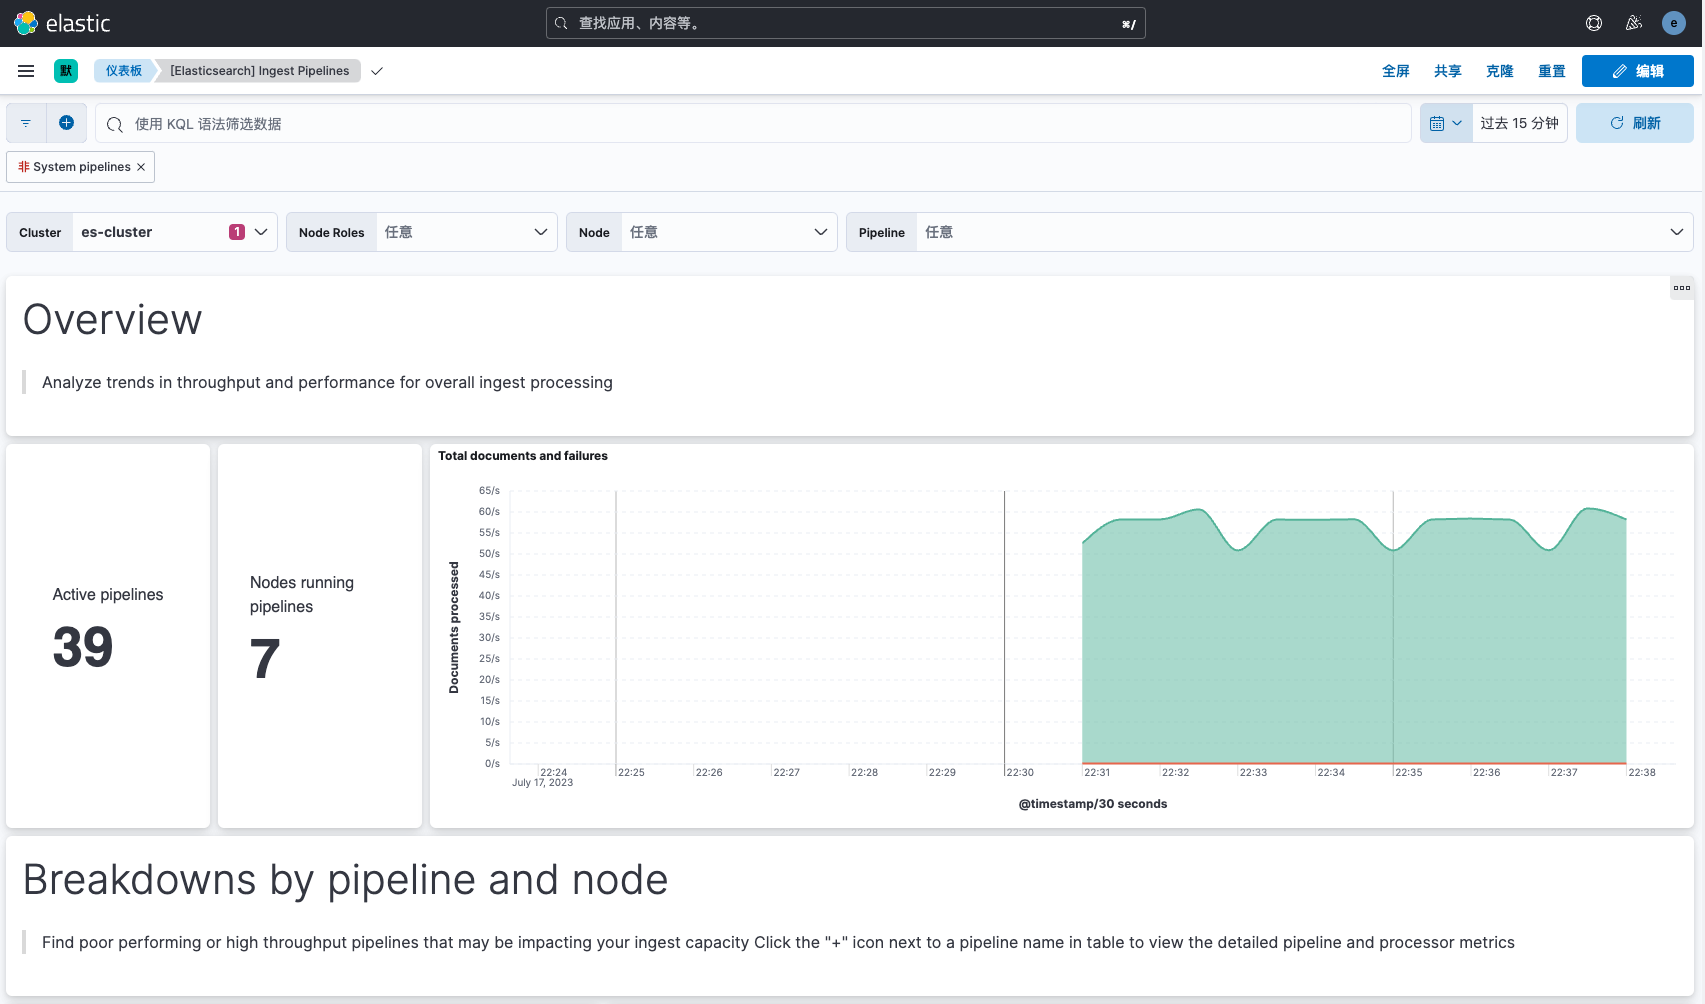Focus the global search field
Image resolution: width=1705 pixels, height=1004 pixels.
pyautogui.click(x=846, y=23)
